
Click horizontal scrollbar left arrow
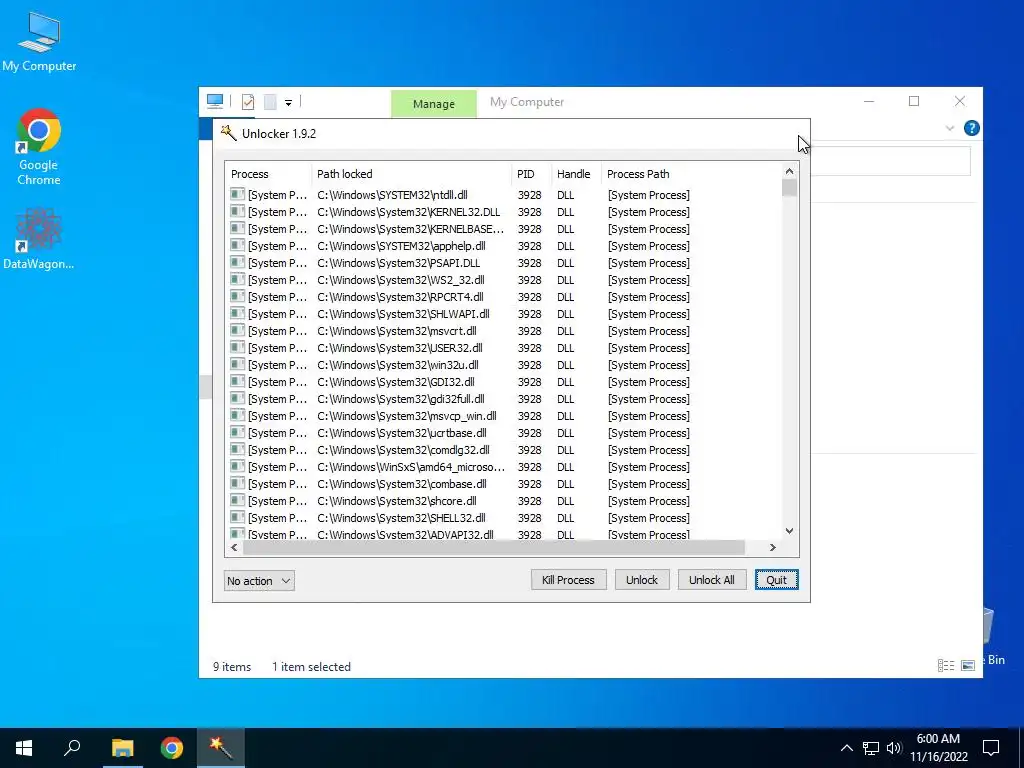[234, 547]
